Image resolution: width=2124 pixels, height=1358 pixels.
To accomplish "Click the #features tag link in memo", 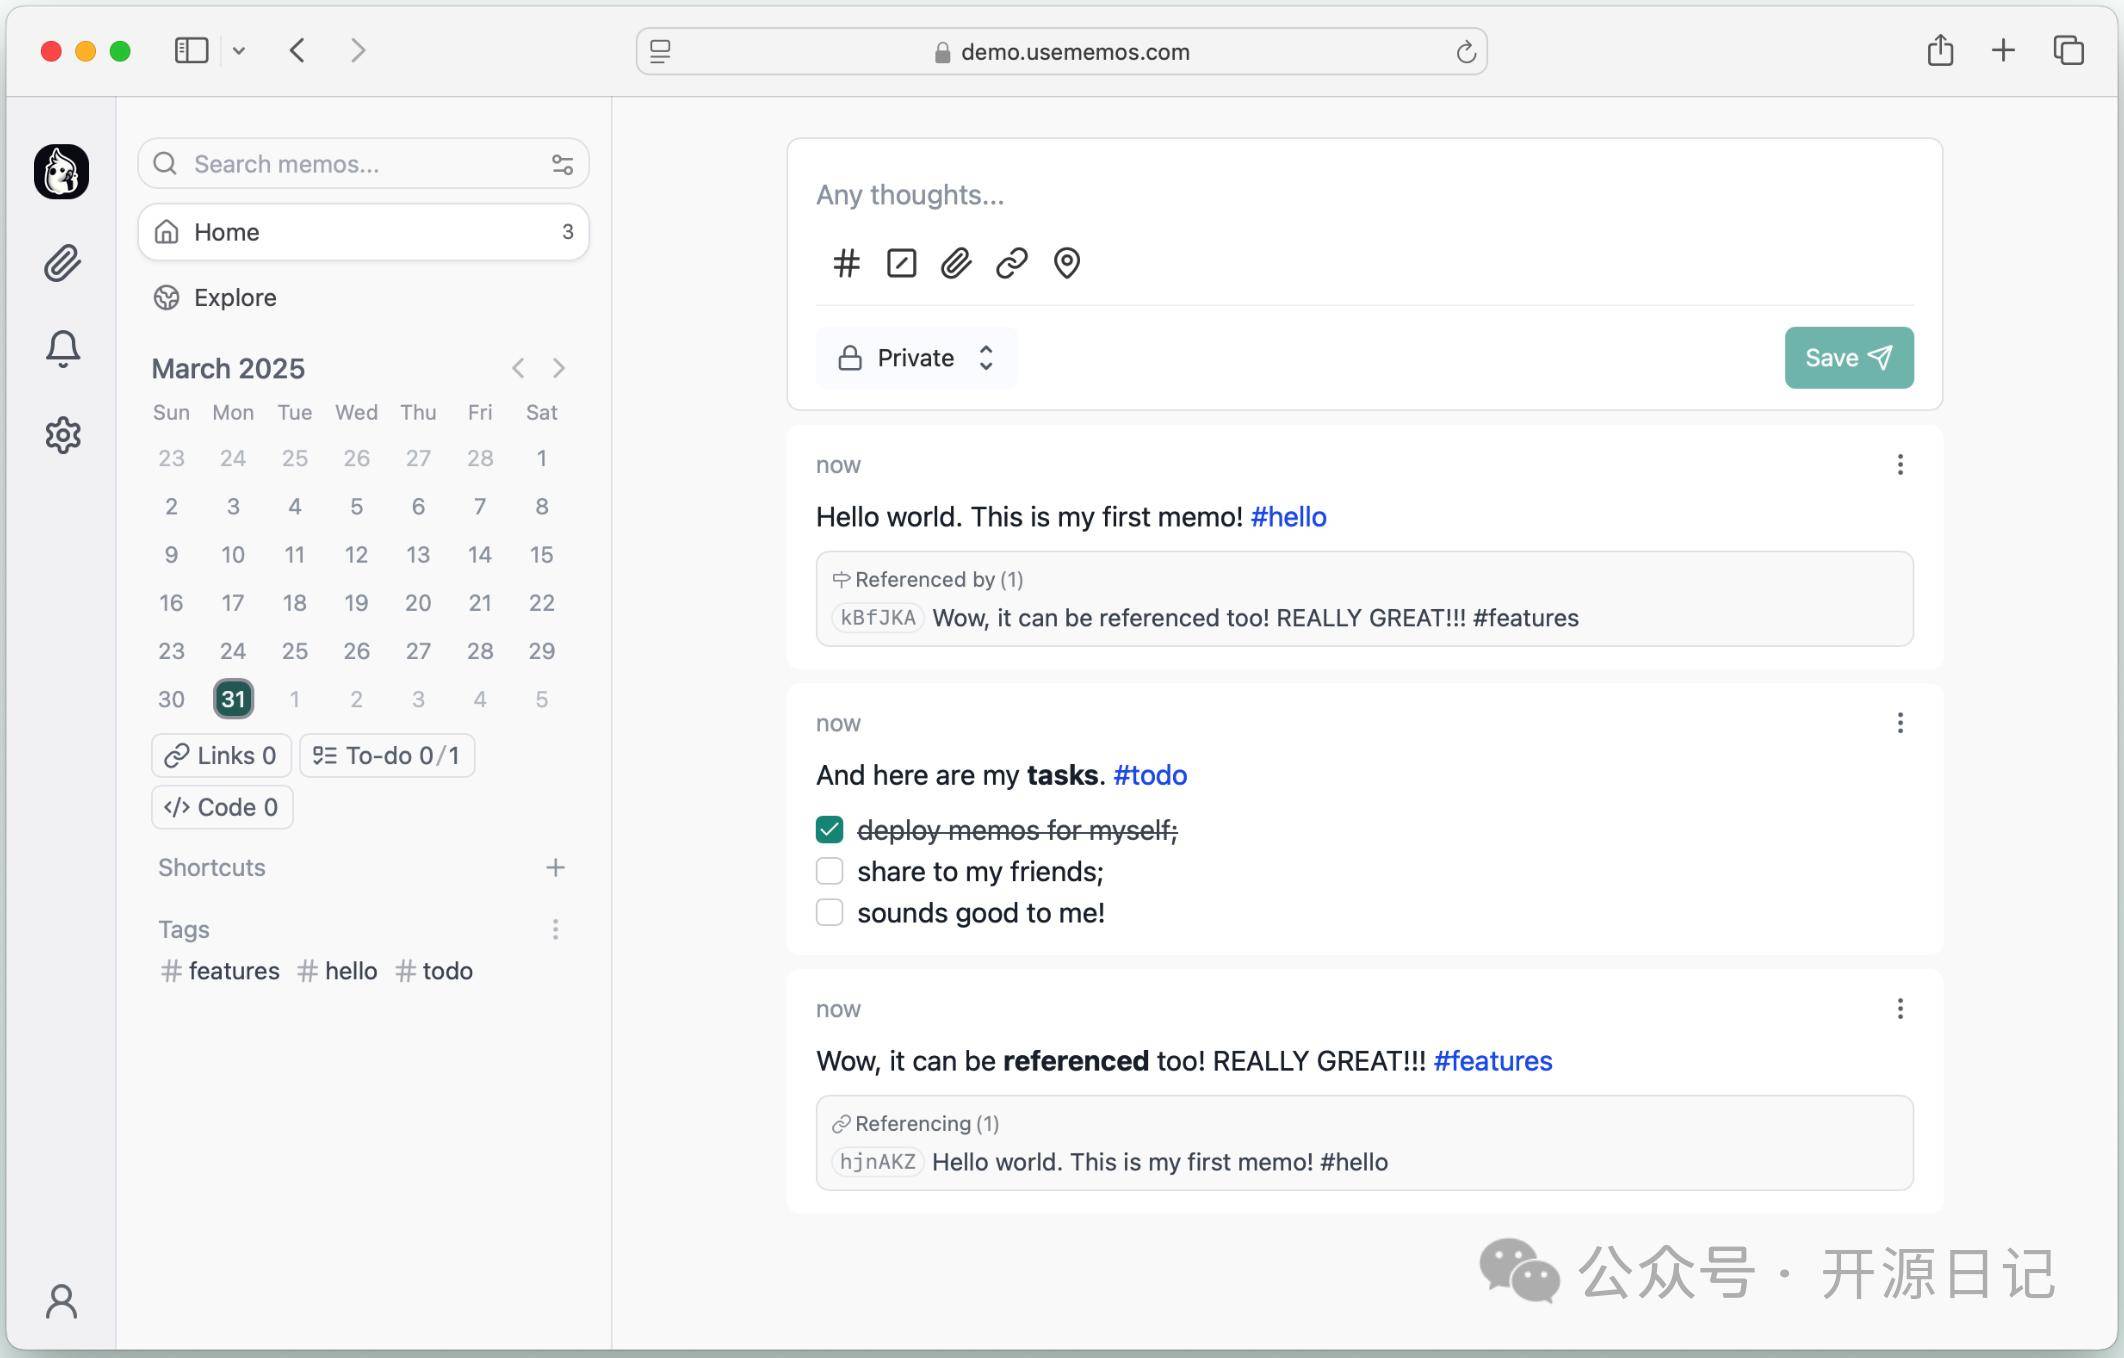I will coord(1492,1061).
